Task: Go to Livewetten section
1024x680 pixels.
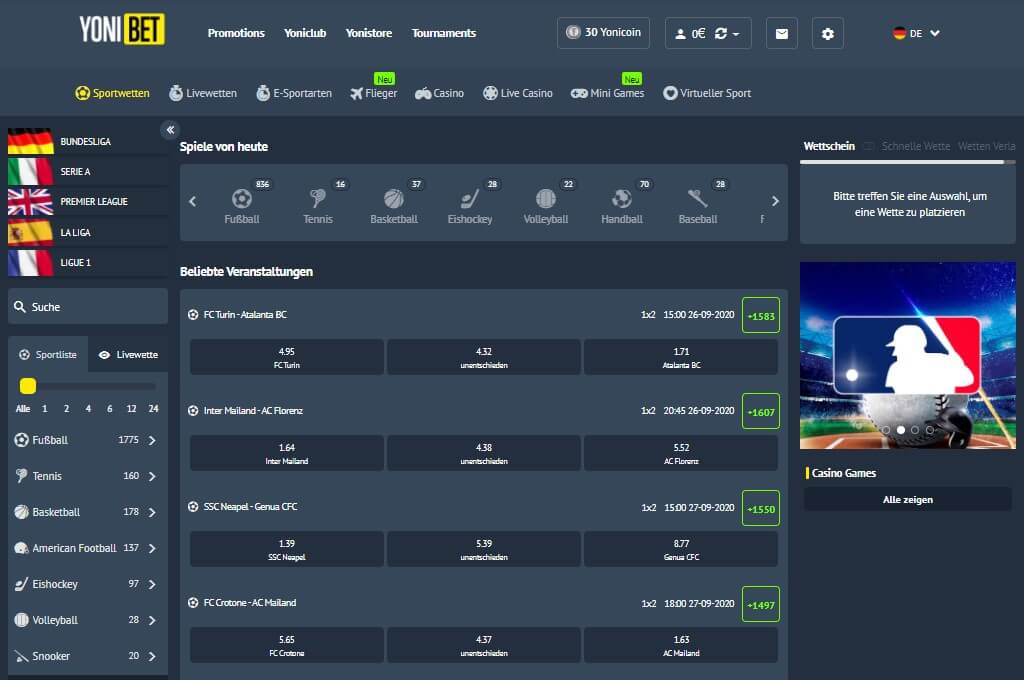Action: (203, 93)
